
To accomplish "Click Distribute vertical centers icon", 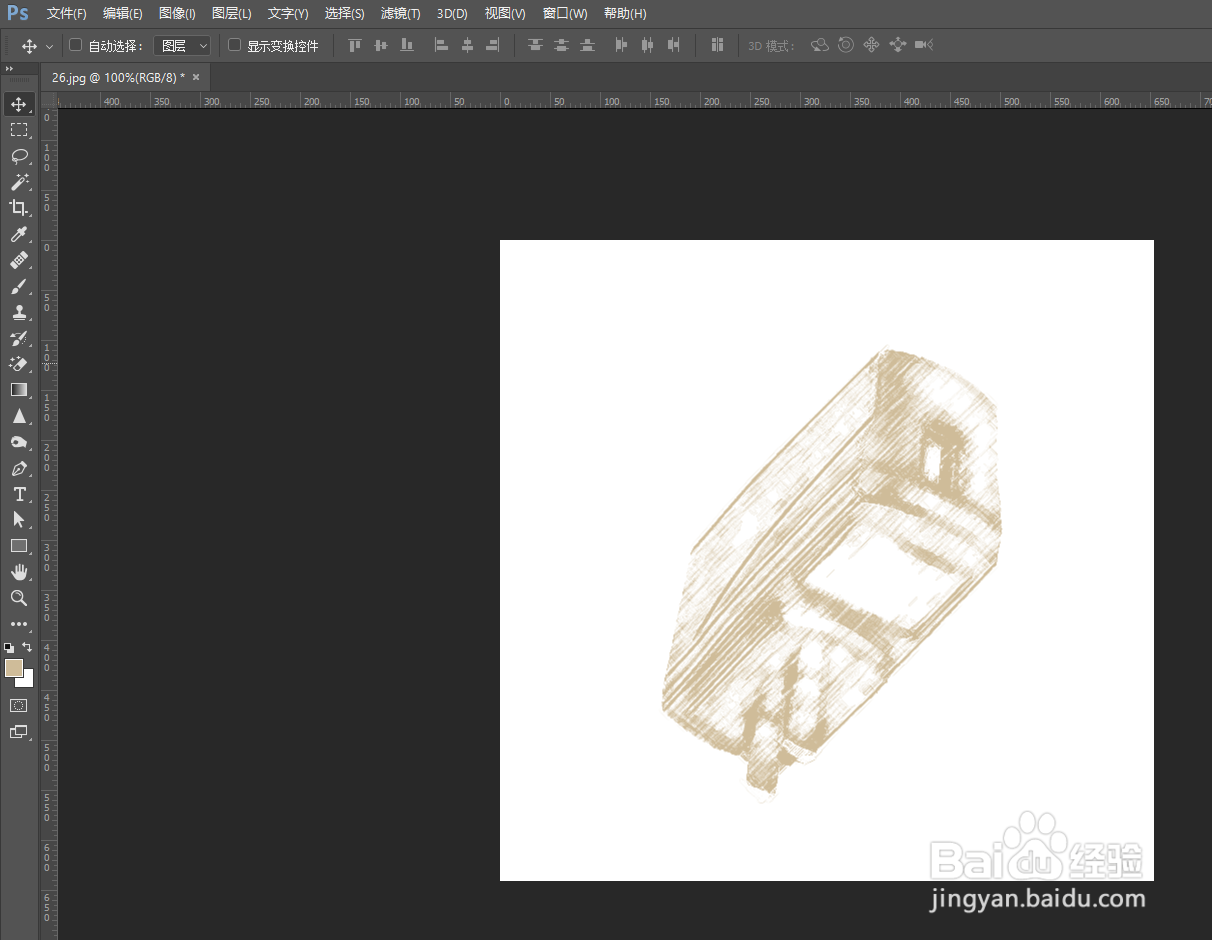I will pos(562,45).
